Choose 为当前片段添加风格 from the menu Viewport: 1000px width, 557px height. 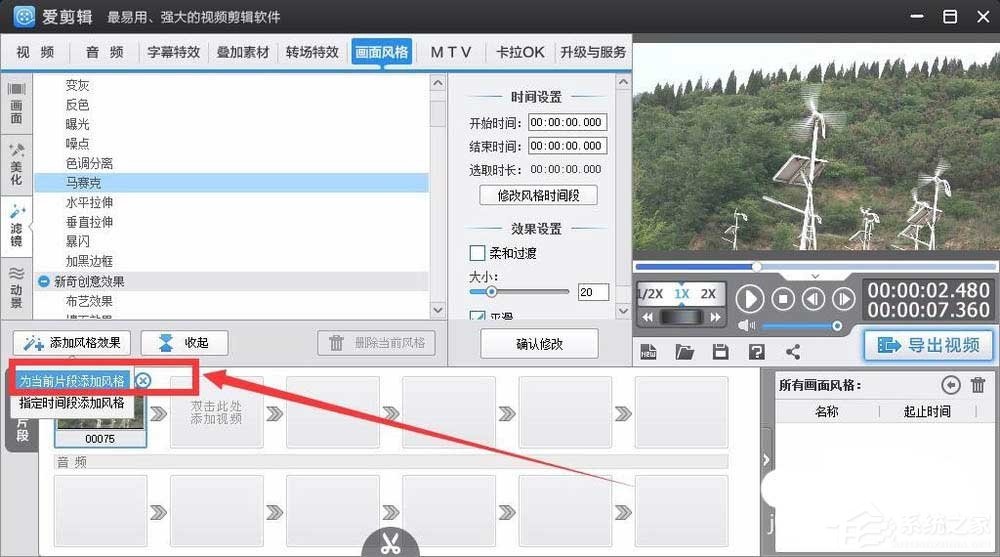click(72, 381)
